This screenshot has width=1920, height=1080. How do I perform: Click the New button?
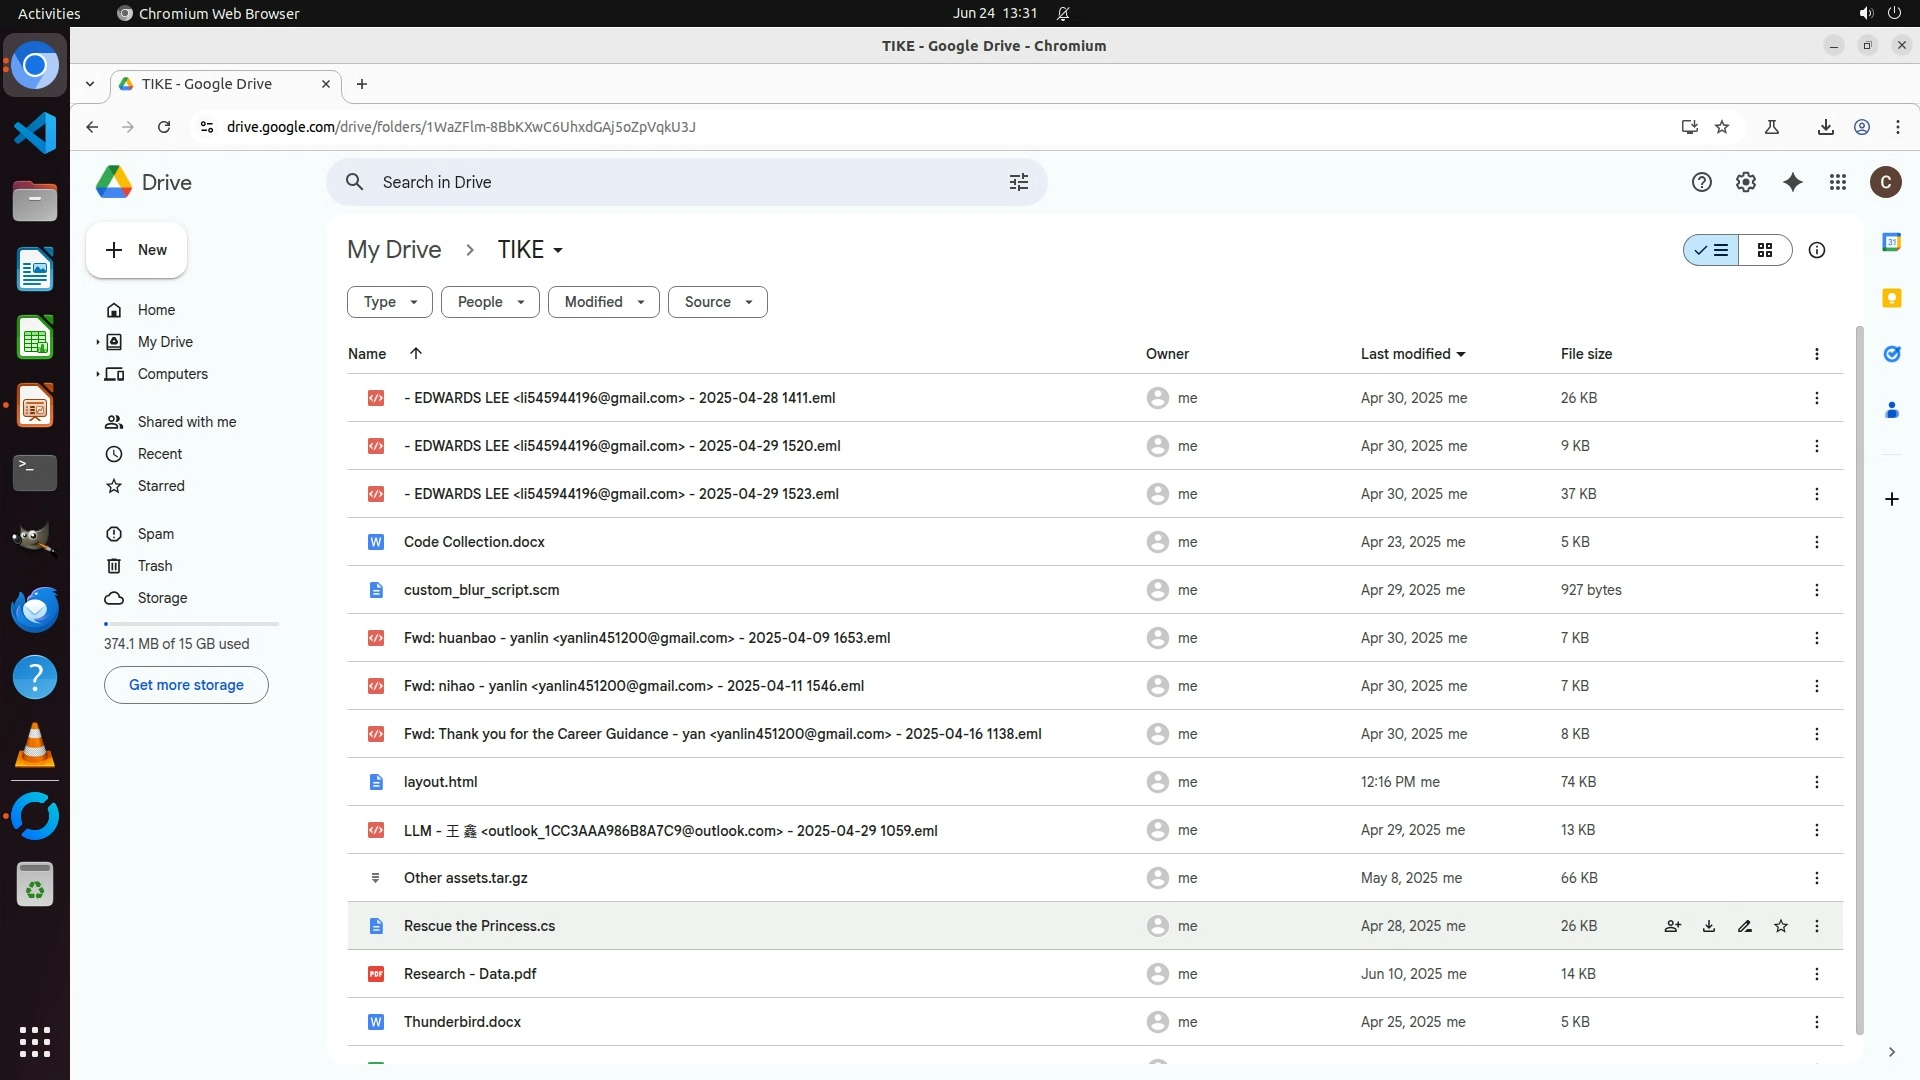[x=136, y=250]
